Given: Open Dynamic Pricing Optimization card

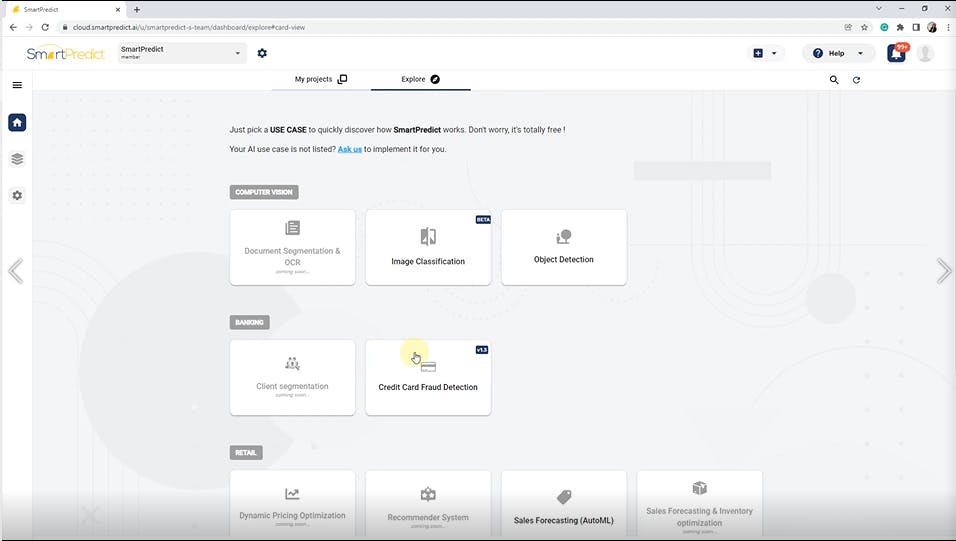Looking at the screenshot, I should tap(293, 504).
